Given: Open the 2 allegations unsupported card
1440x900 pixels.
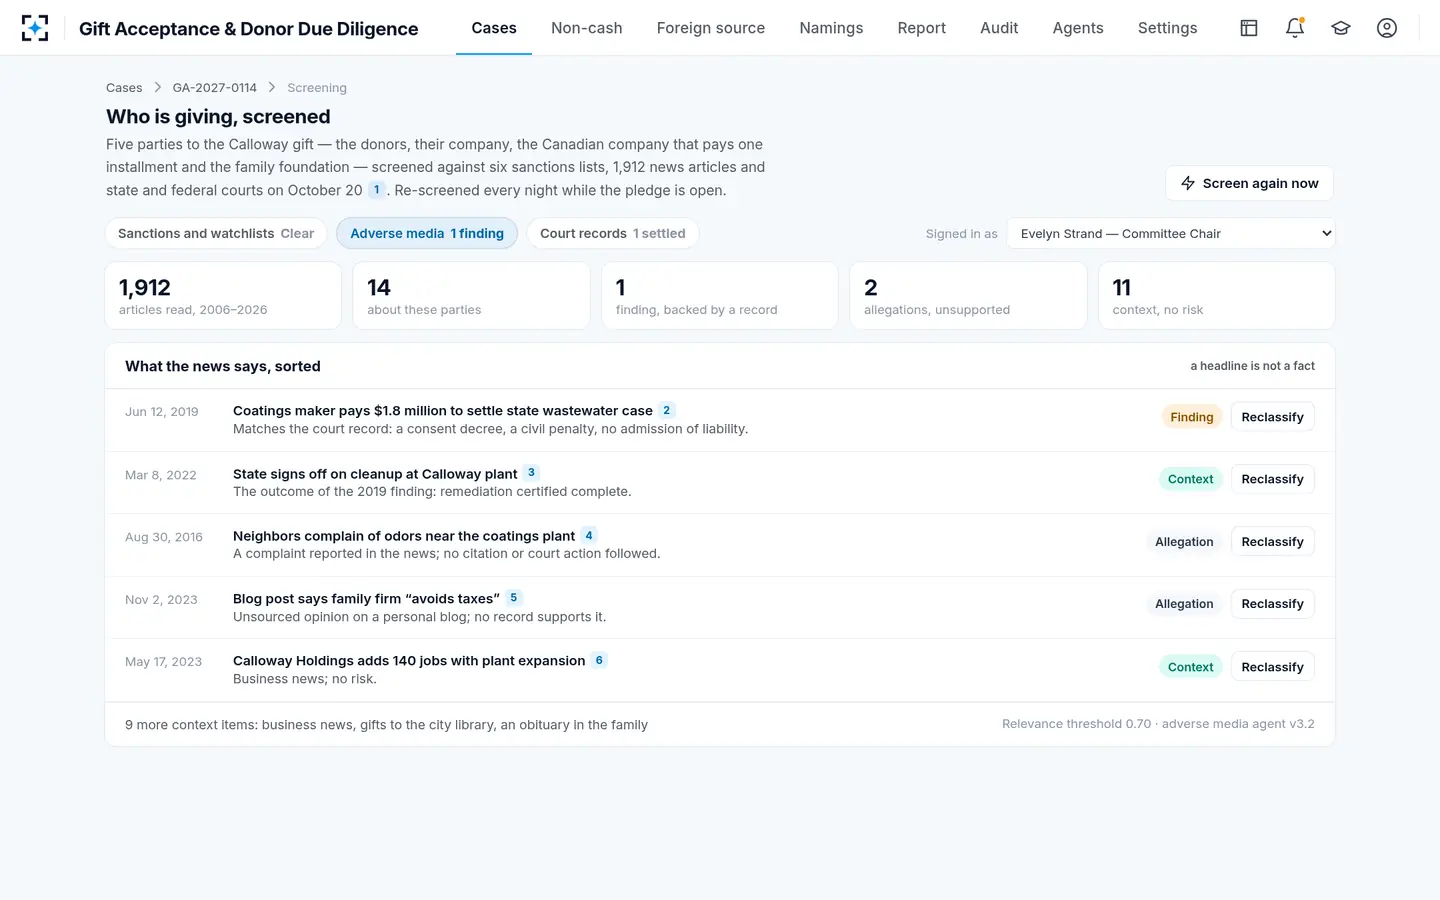Looking at the screenshot, I should pyautogui.click(x=968, y=296).
